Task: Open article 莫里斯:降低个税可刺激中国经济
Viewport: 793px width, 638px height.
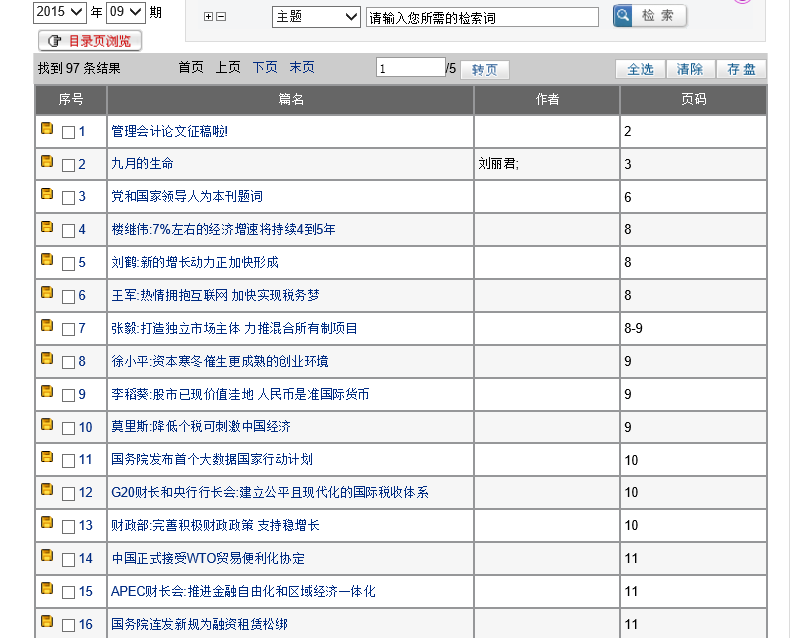Action: tap(201, 427)
